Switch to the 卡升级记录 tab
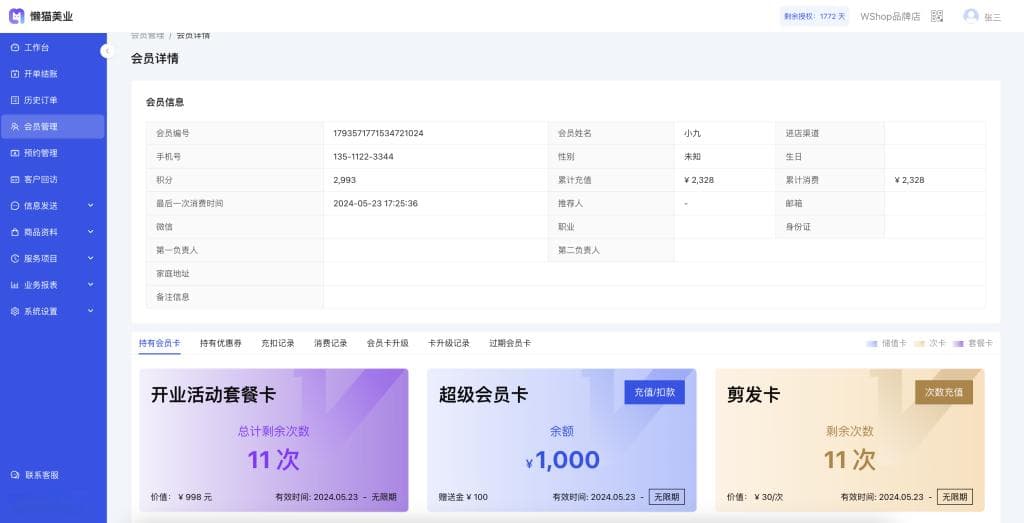Viewport: 1024px width, 523px height. click(449, 343)
